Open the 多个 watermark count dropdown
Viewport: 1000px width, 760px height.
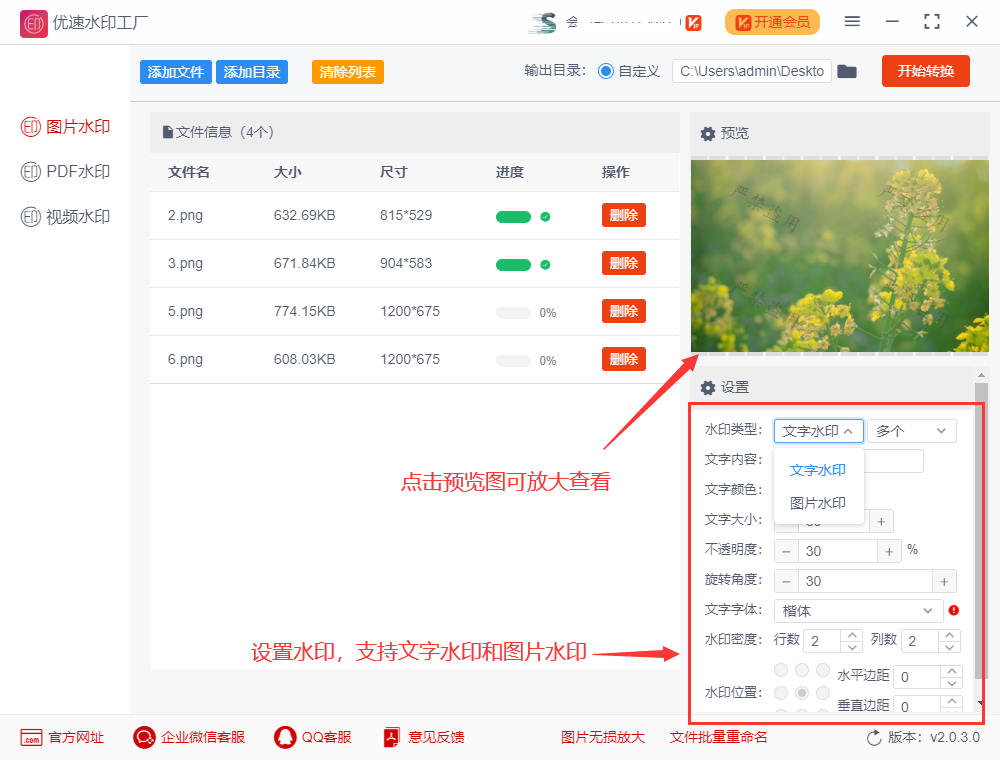[x=911, y=431]
